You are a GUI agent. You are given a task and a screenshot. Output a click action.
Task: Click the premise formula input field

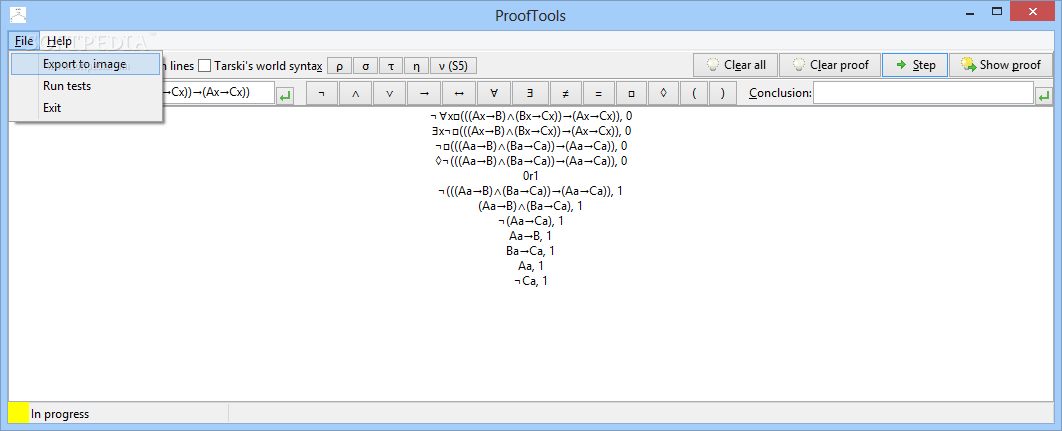click(x=218, y=93)
